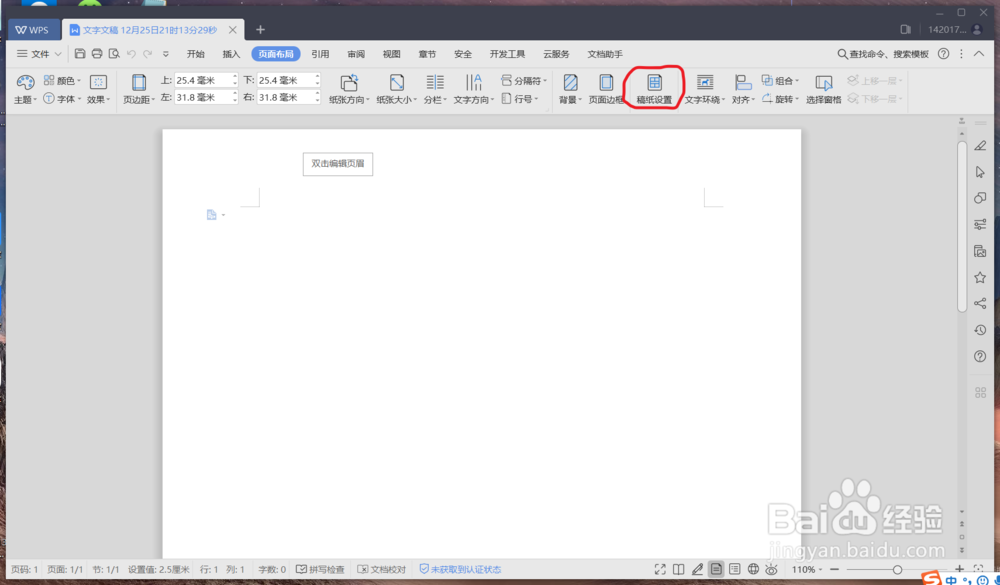Open the 颜色 color scheme dropdown
This screenshot has width=1000, height=585.
pyautogui.click(x=62, y=81)
